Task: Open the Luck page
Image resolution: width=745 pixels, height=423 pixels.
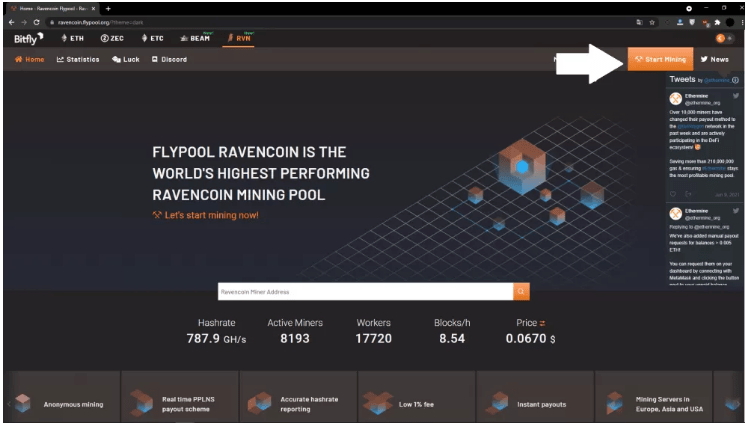Action: click(x=126, y=60)
